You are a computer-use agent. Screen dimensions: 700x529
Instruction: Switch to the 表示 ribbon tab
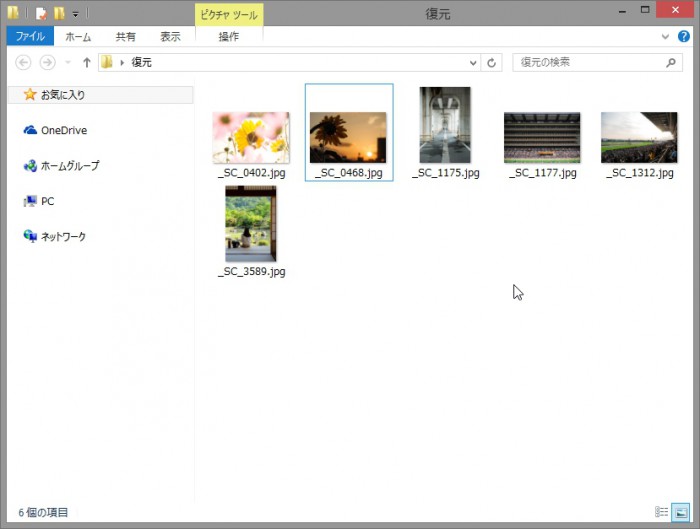pos(171,37)
